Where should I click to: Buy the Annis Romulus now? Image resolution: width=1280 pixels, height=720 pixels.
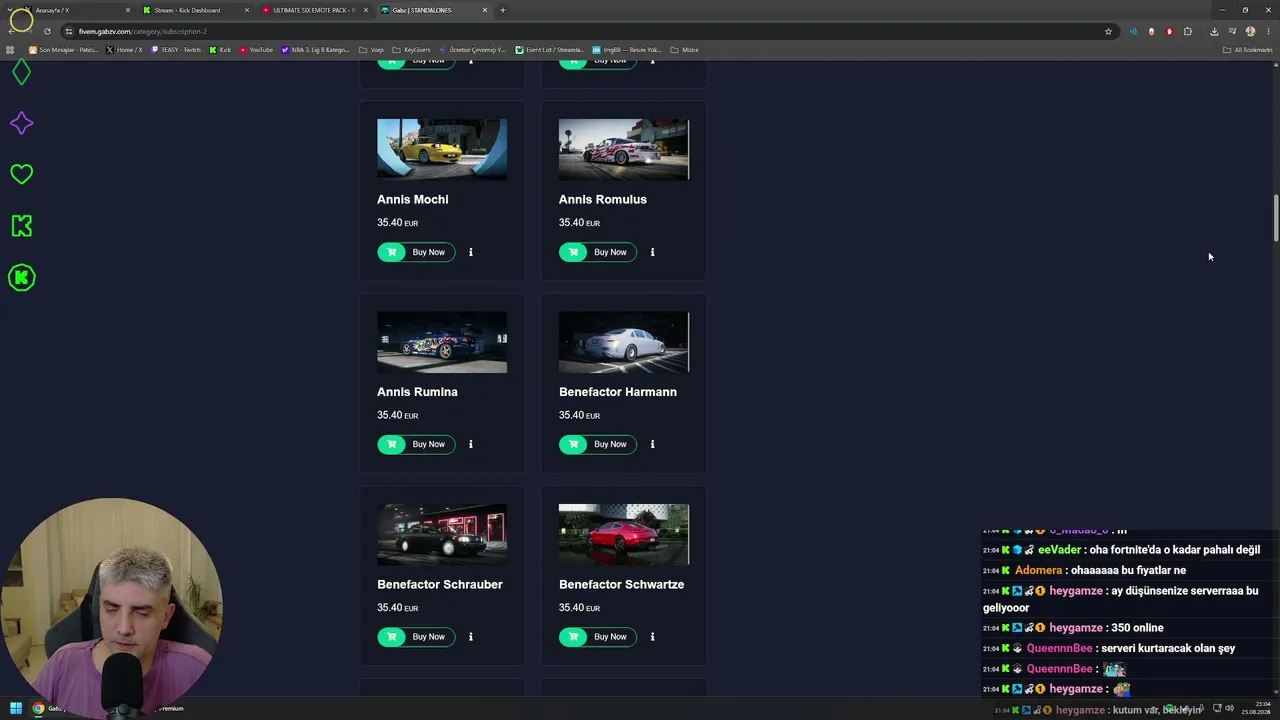[597, 252]
